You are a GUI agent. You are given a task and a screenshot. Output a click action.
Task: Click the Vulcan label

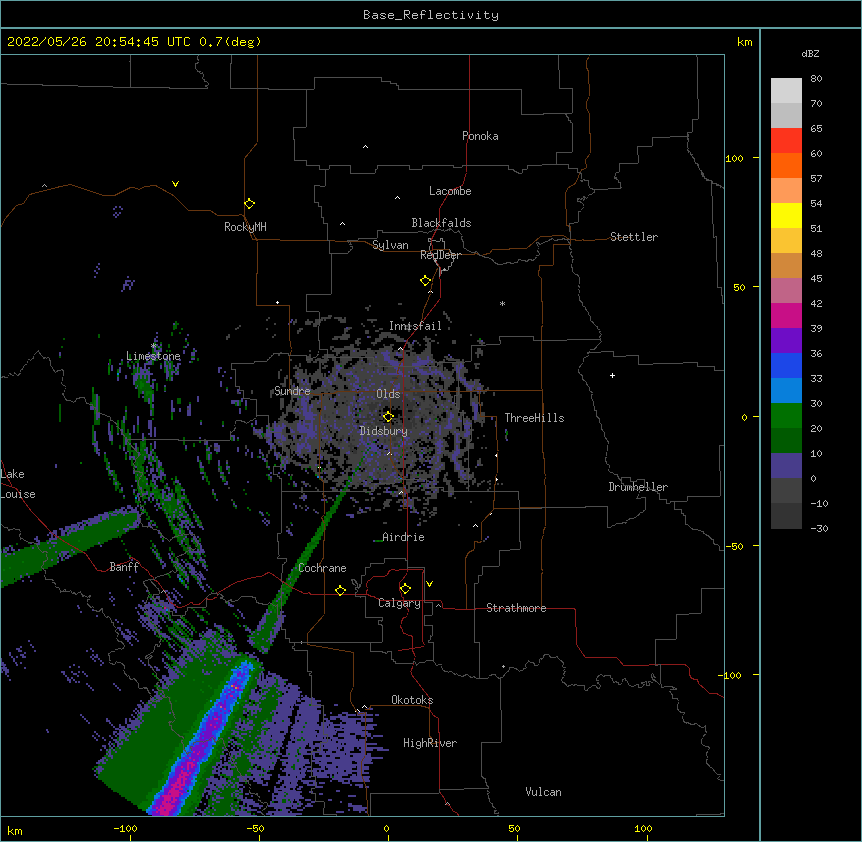click(x=543, y=792)
